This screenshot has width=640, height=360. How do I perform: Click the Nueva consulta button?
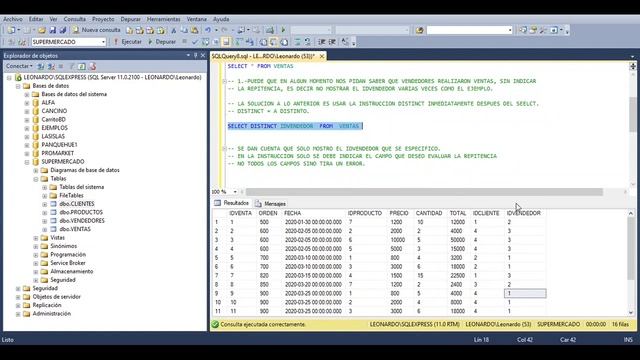97,30
